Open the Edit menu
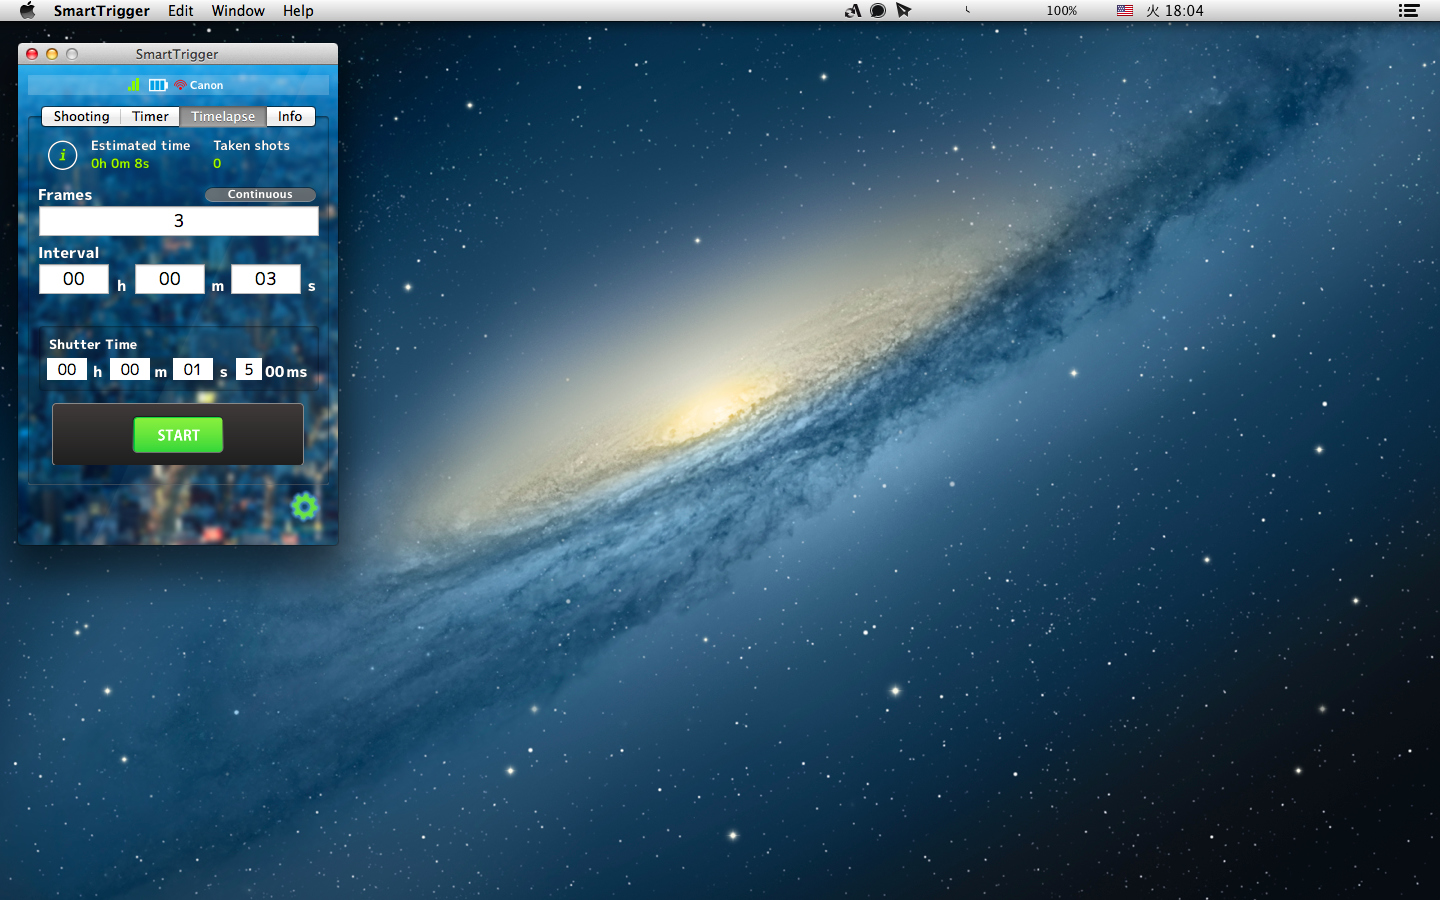This screenshot has width=1440, height=900. 181,10
